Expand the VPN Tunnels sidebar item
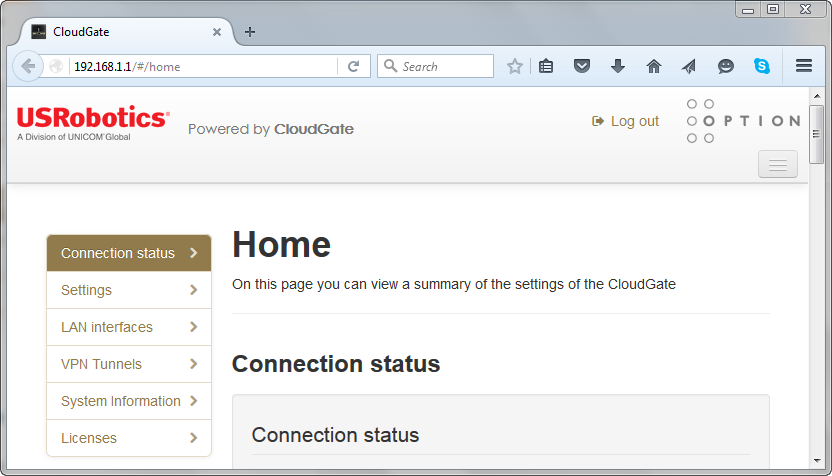The height and width of the screenshot is (476, 832). click(x=129, y=364)
